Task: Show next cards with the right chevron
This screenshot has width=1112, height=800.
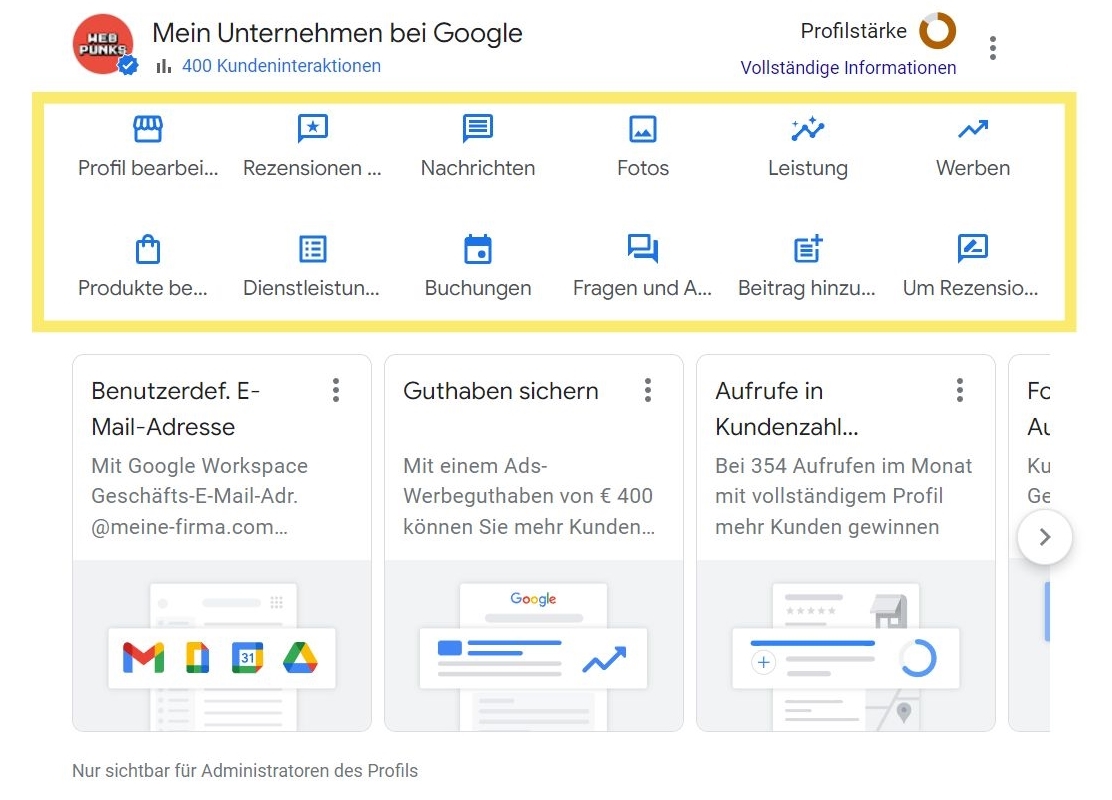Action: 1045,537
